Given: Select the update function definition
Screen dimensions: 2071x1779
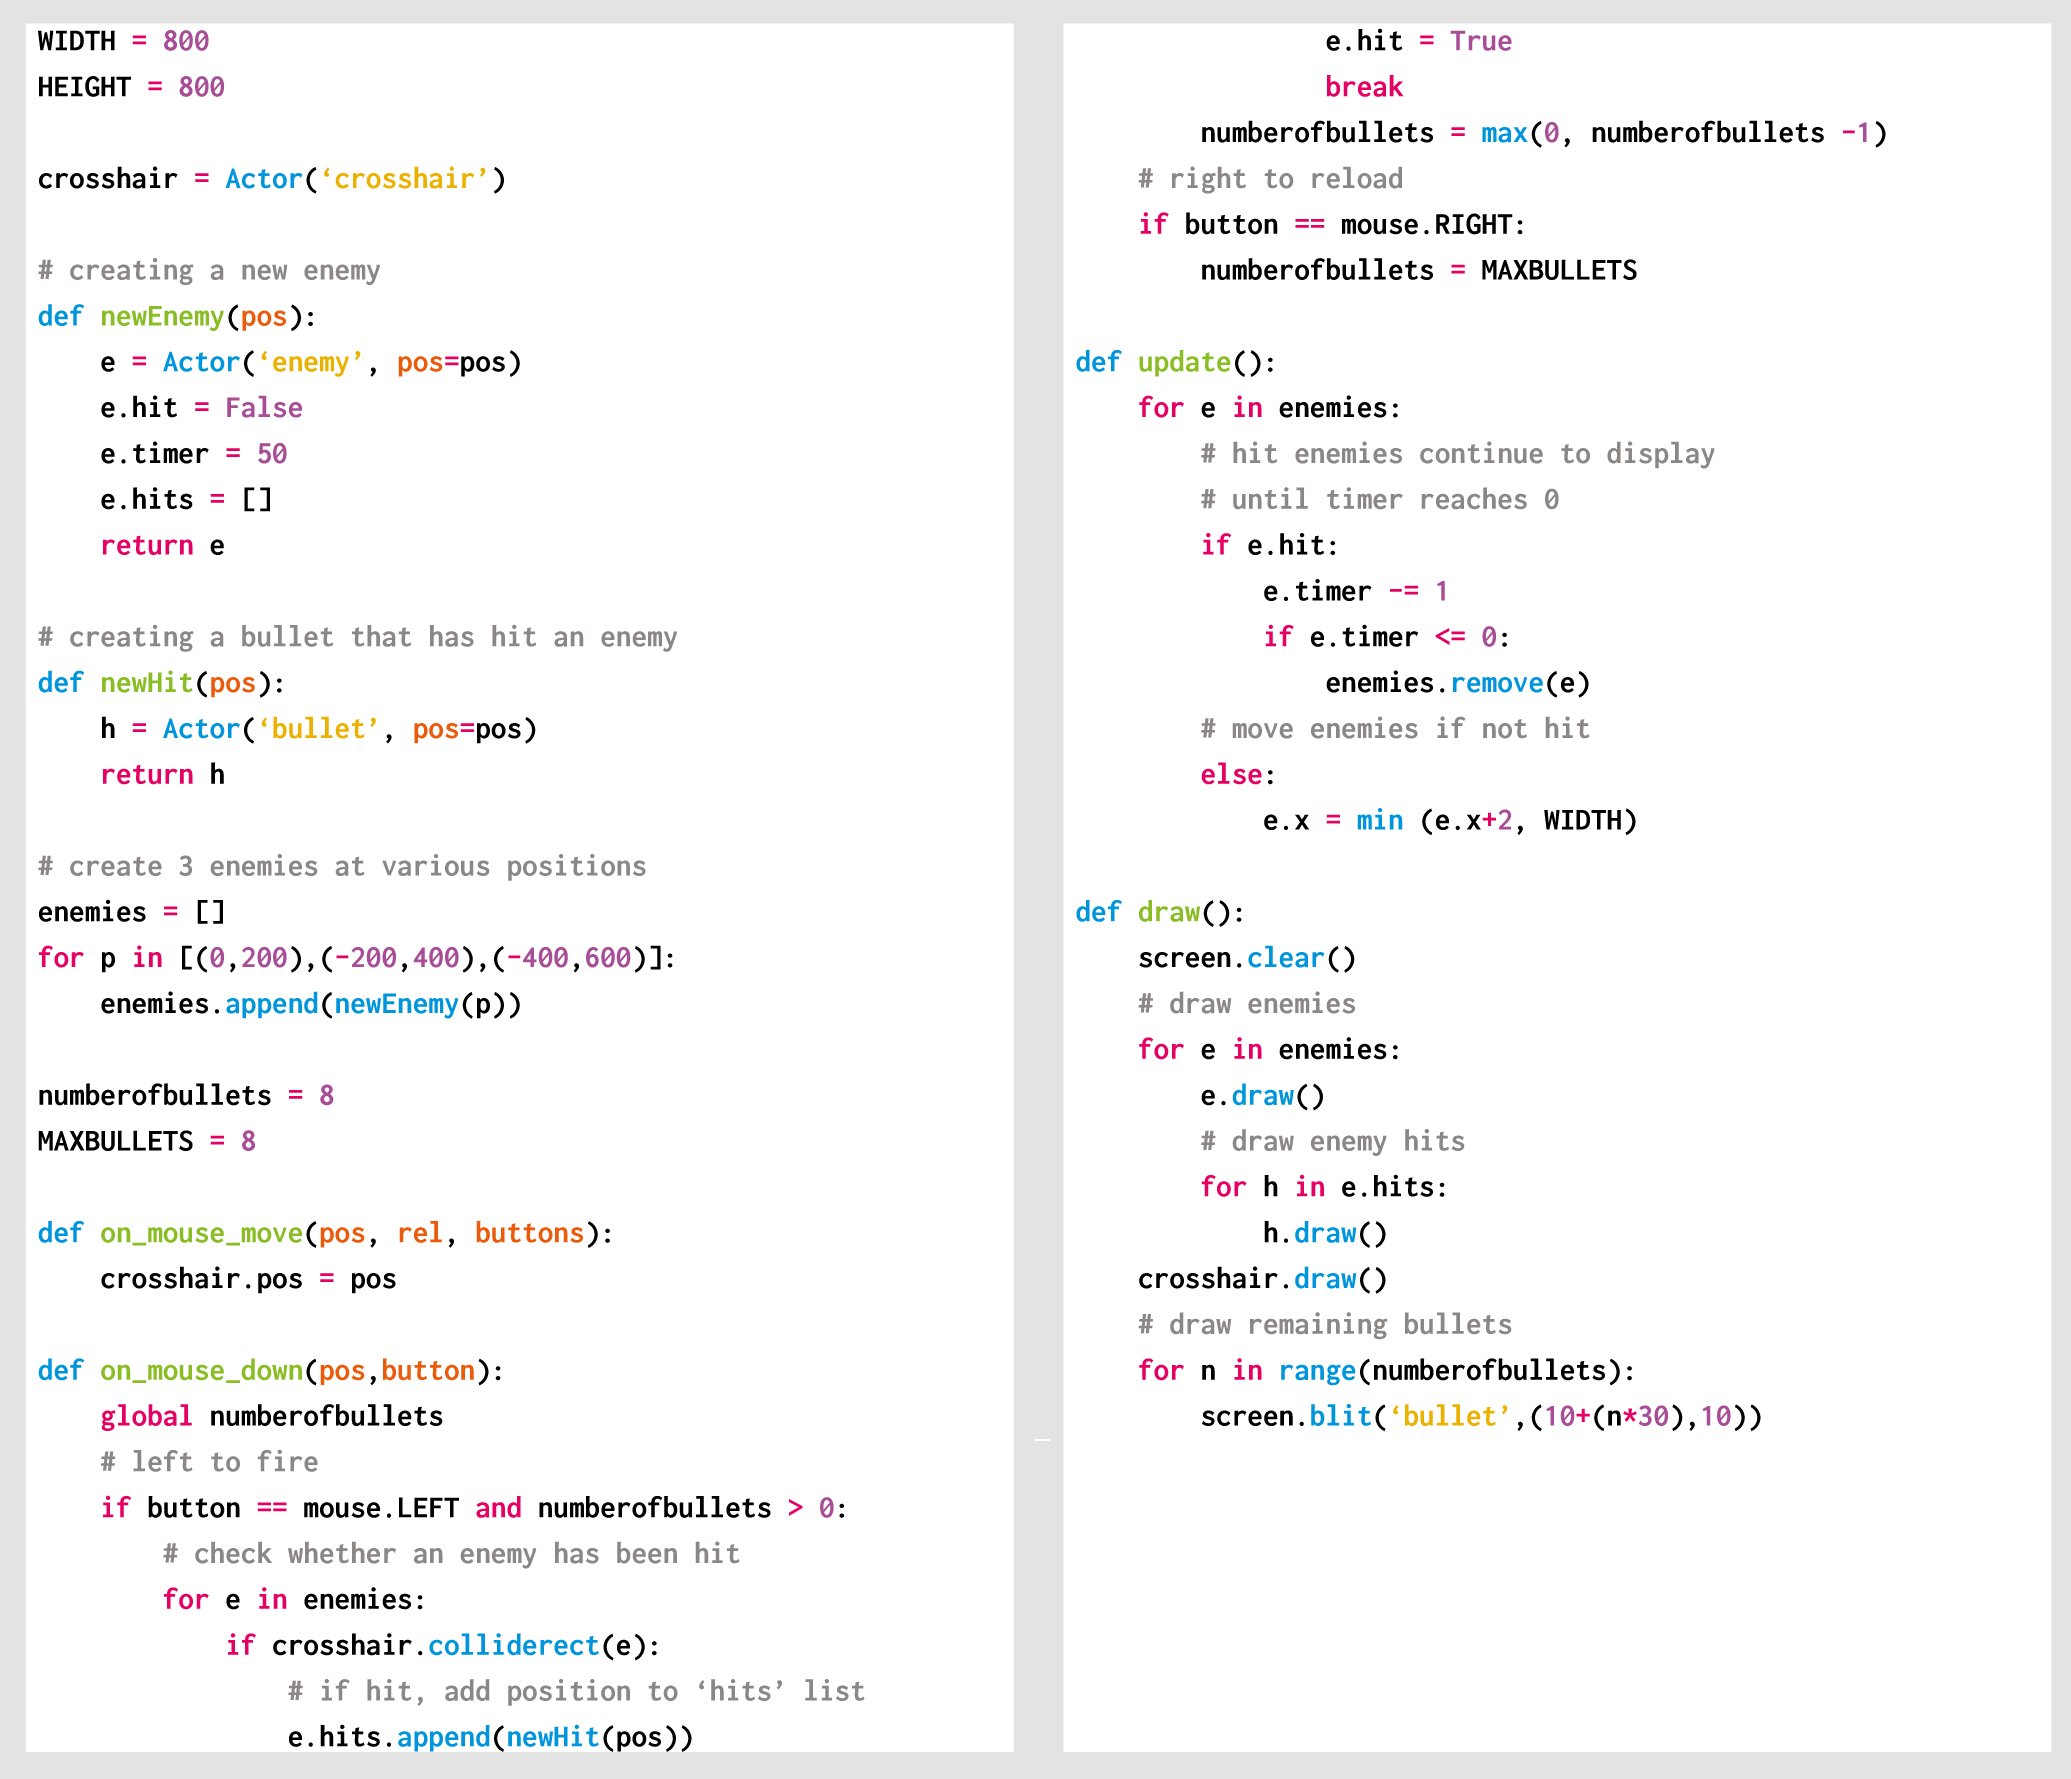Looking at the screenshot, I should 1175,362.
